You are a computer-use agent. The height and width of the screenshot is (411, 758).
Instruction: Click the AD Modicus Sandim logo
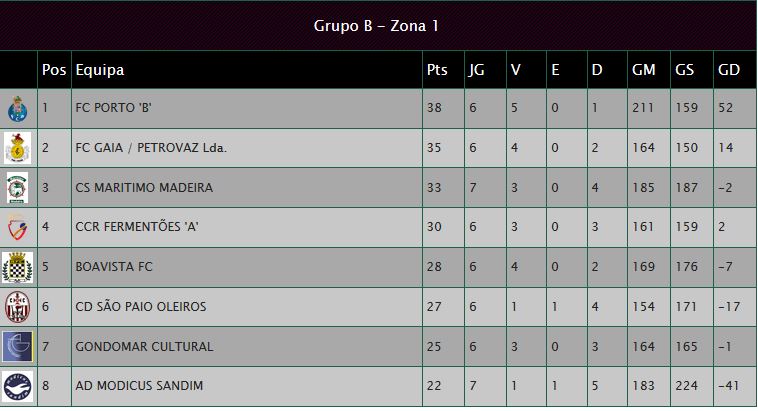(17, 386)
